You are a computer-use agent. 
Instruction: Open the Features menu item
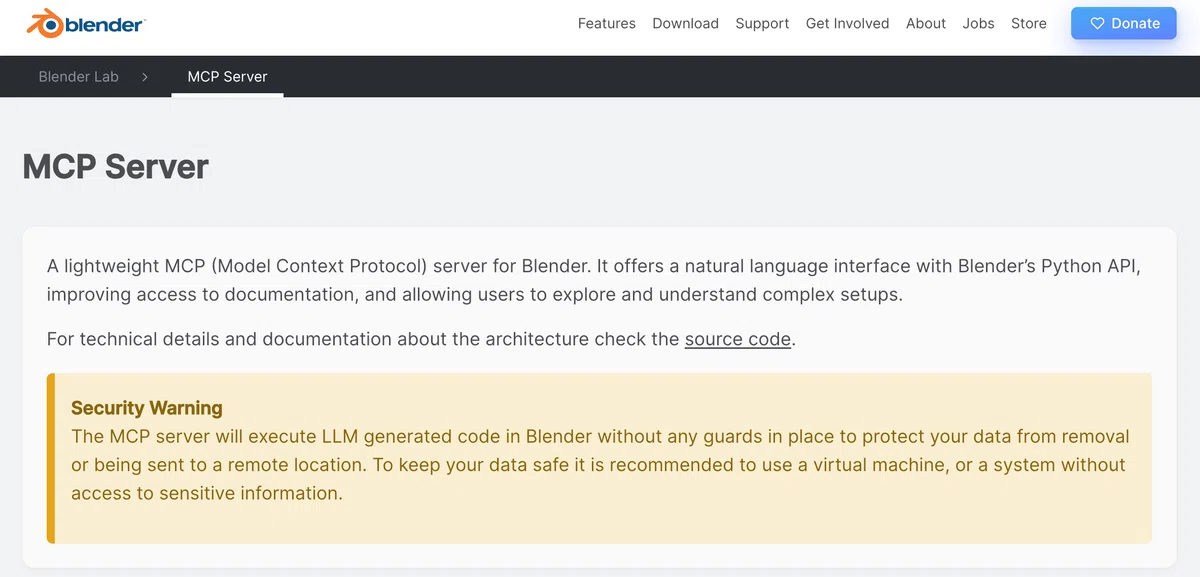pos(607,23)
